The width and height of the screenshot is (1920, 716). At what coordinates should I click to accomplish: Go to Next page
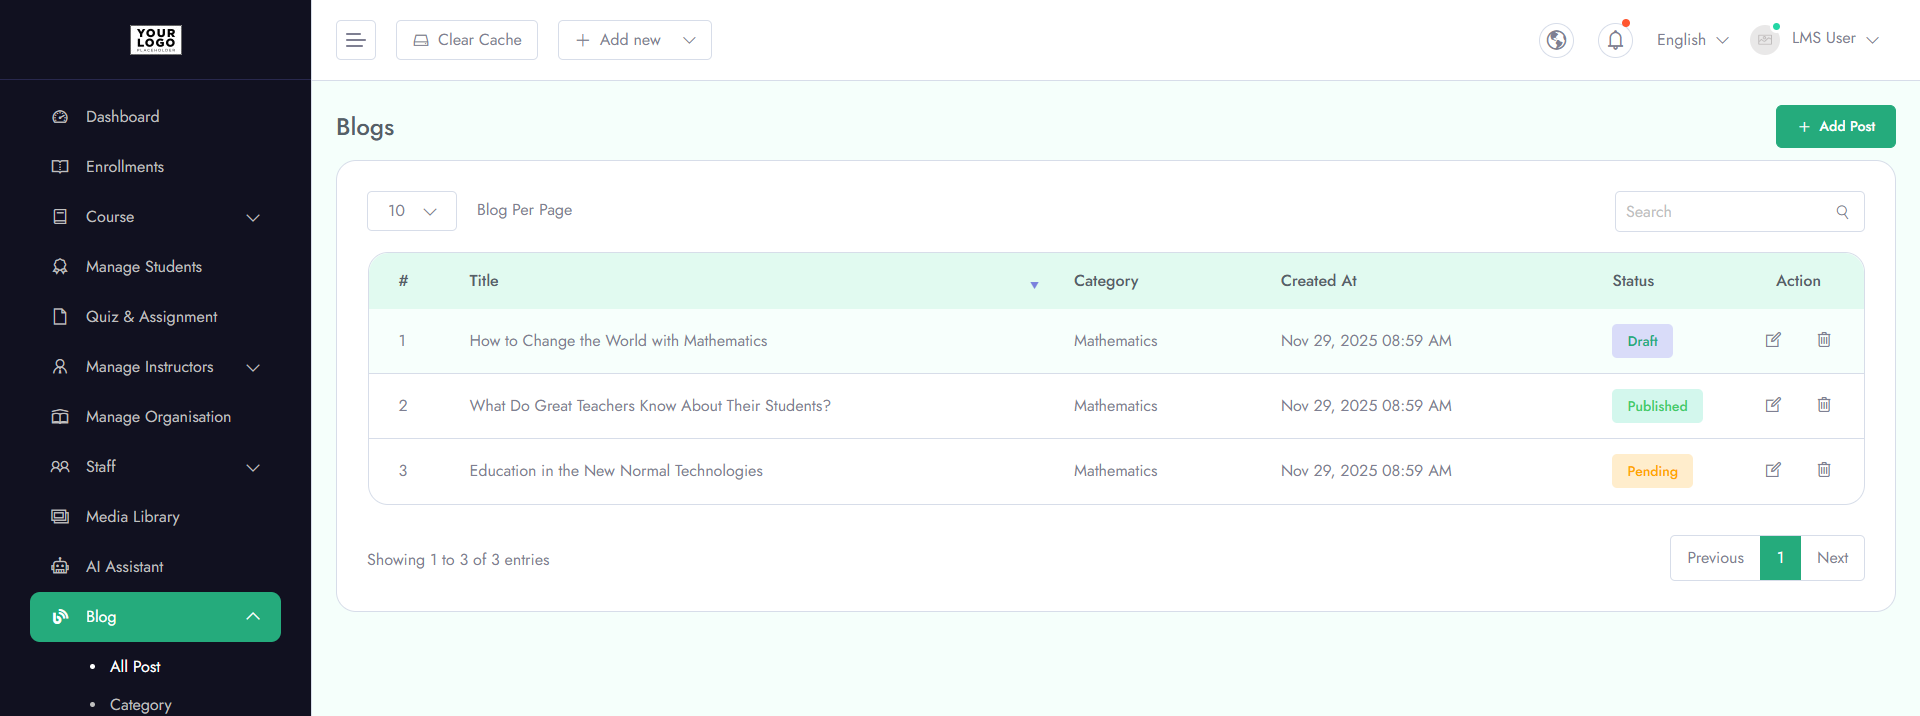tap(1832, 558)
